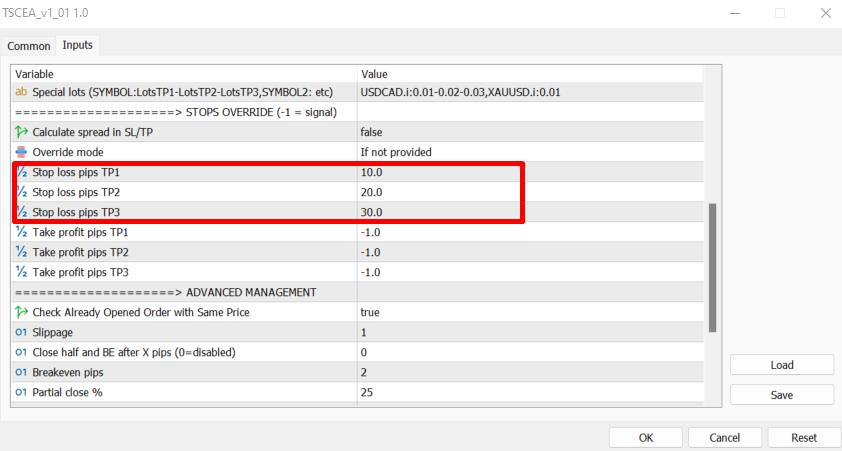Click the integer icon beside Slippage

coord(21,332)
